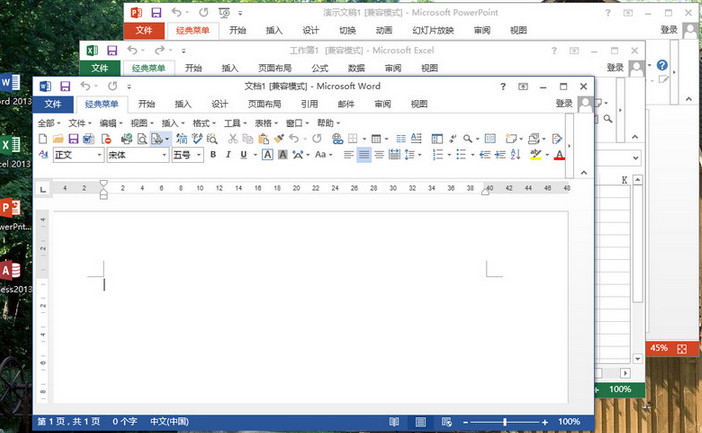Click the Center alignment icon
This screenshot has width=702, height=433.
click(x=379, y=155)
